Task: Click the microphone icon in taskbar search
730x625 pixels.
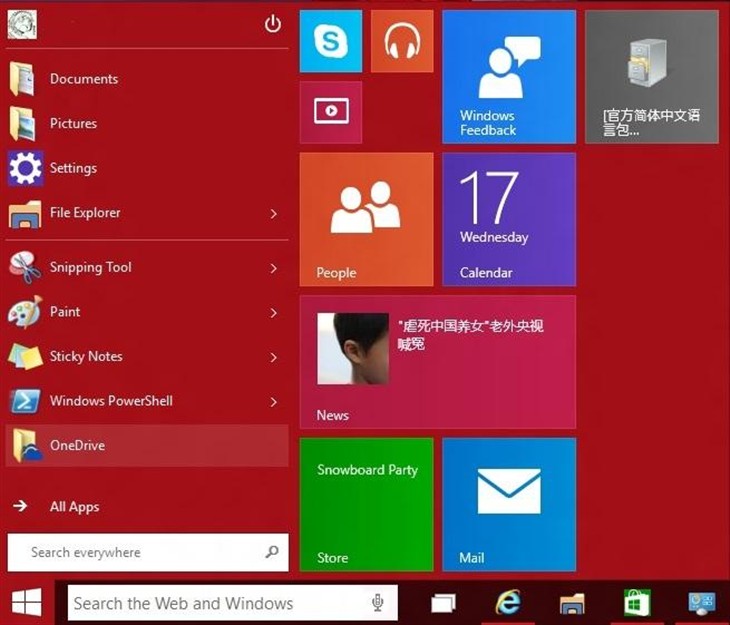Action: 378,603
